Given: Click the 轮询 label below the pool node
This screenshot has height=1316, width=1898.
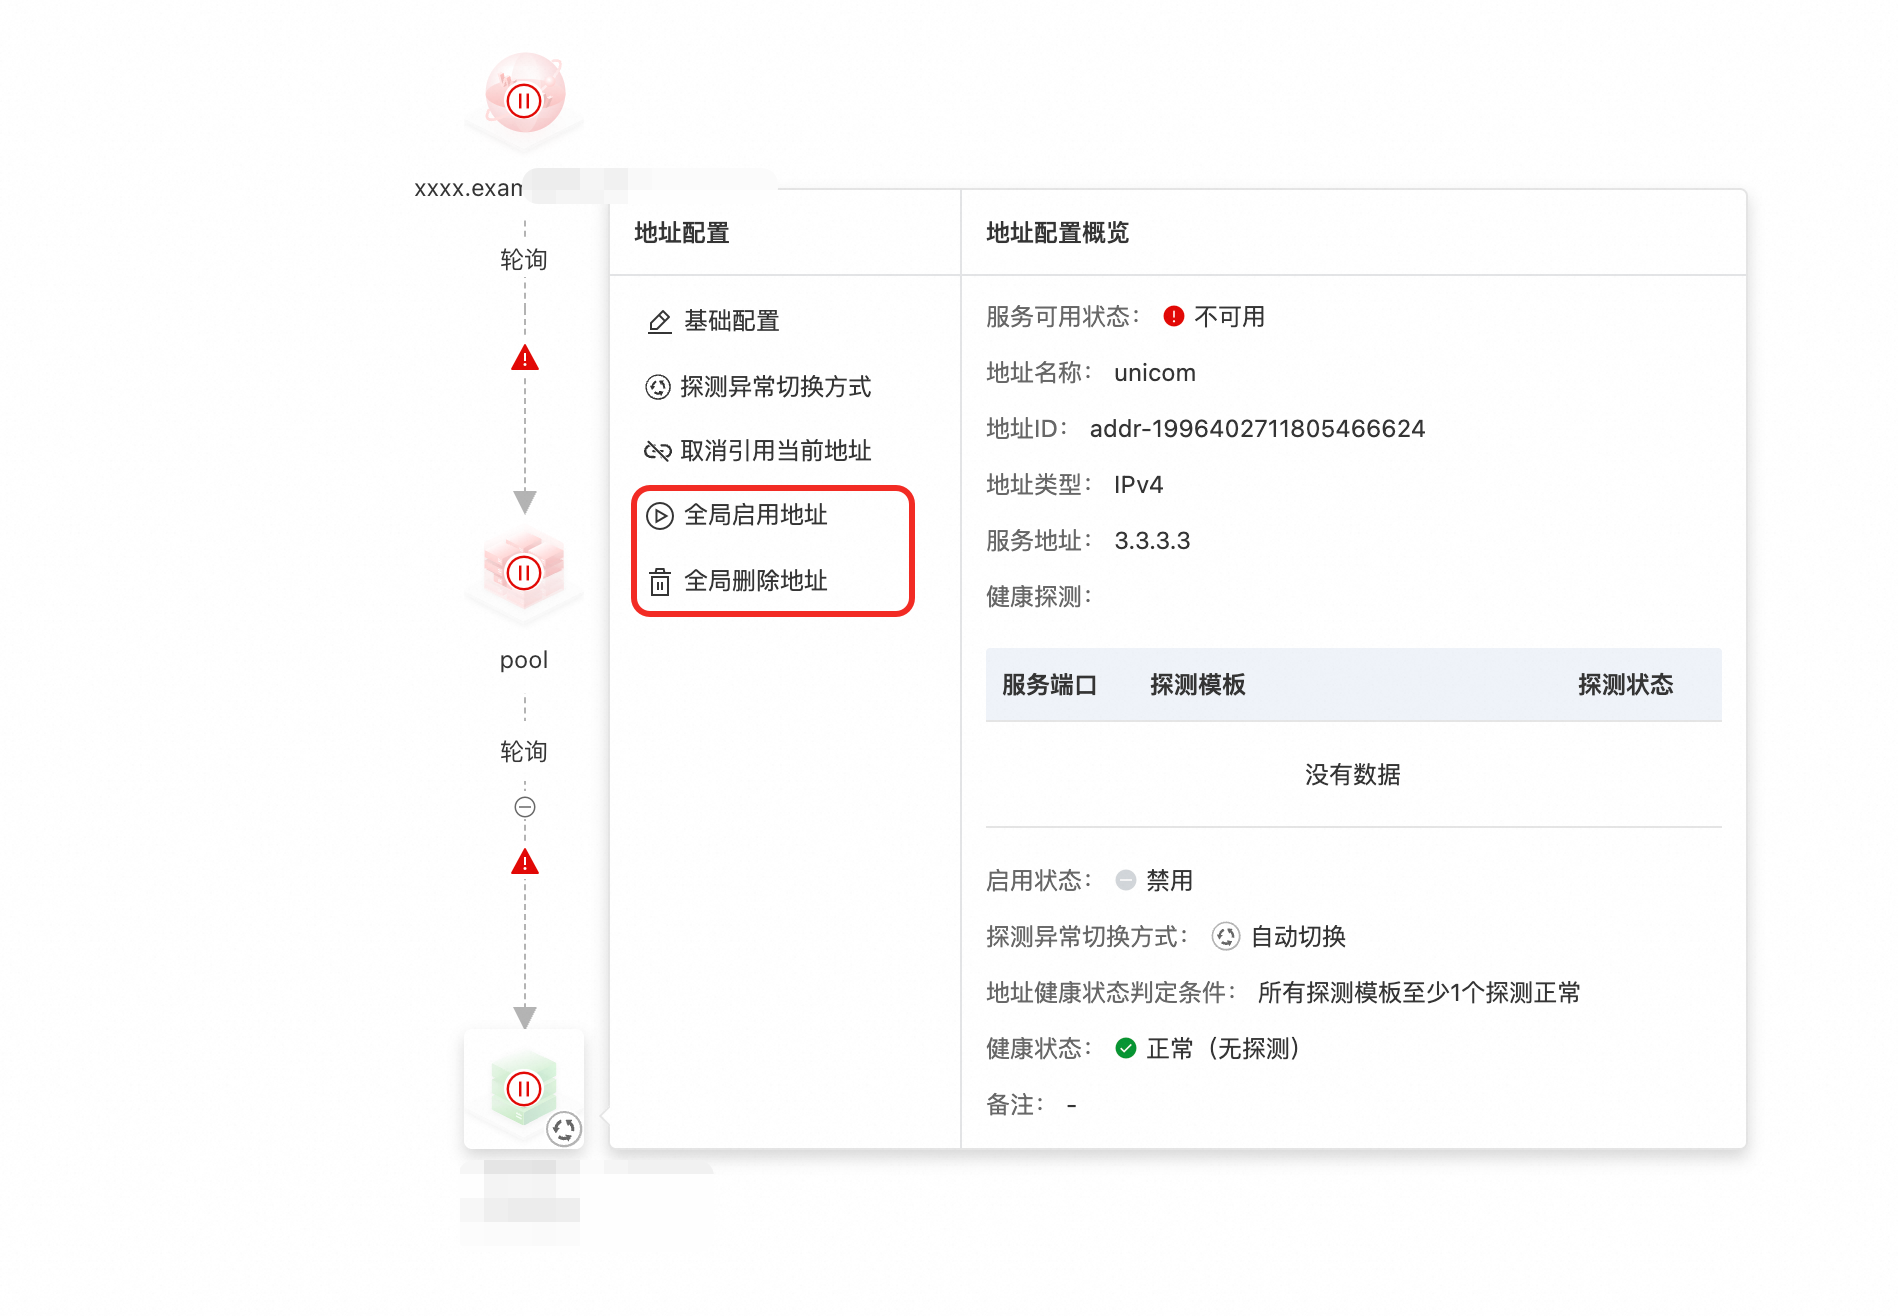Looking at the screenshot, I should click(x=524, y=752).
